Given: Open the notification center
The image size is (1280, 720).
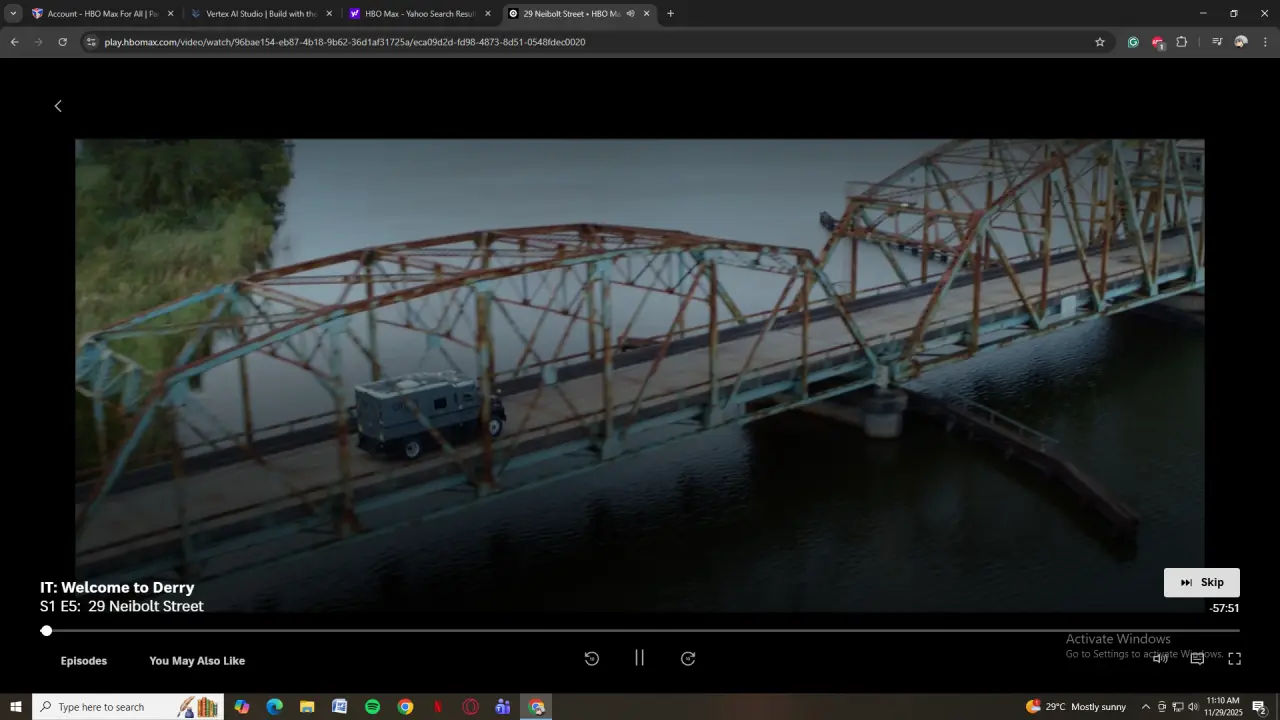Looking at the screenshot, I should 1259,707.
